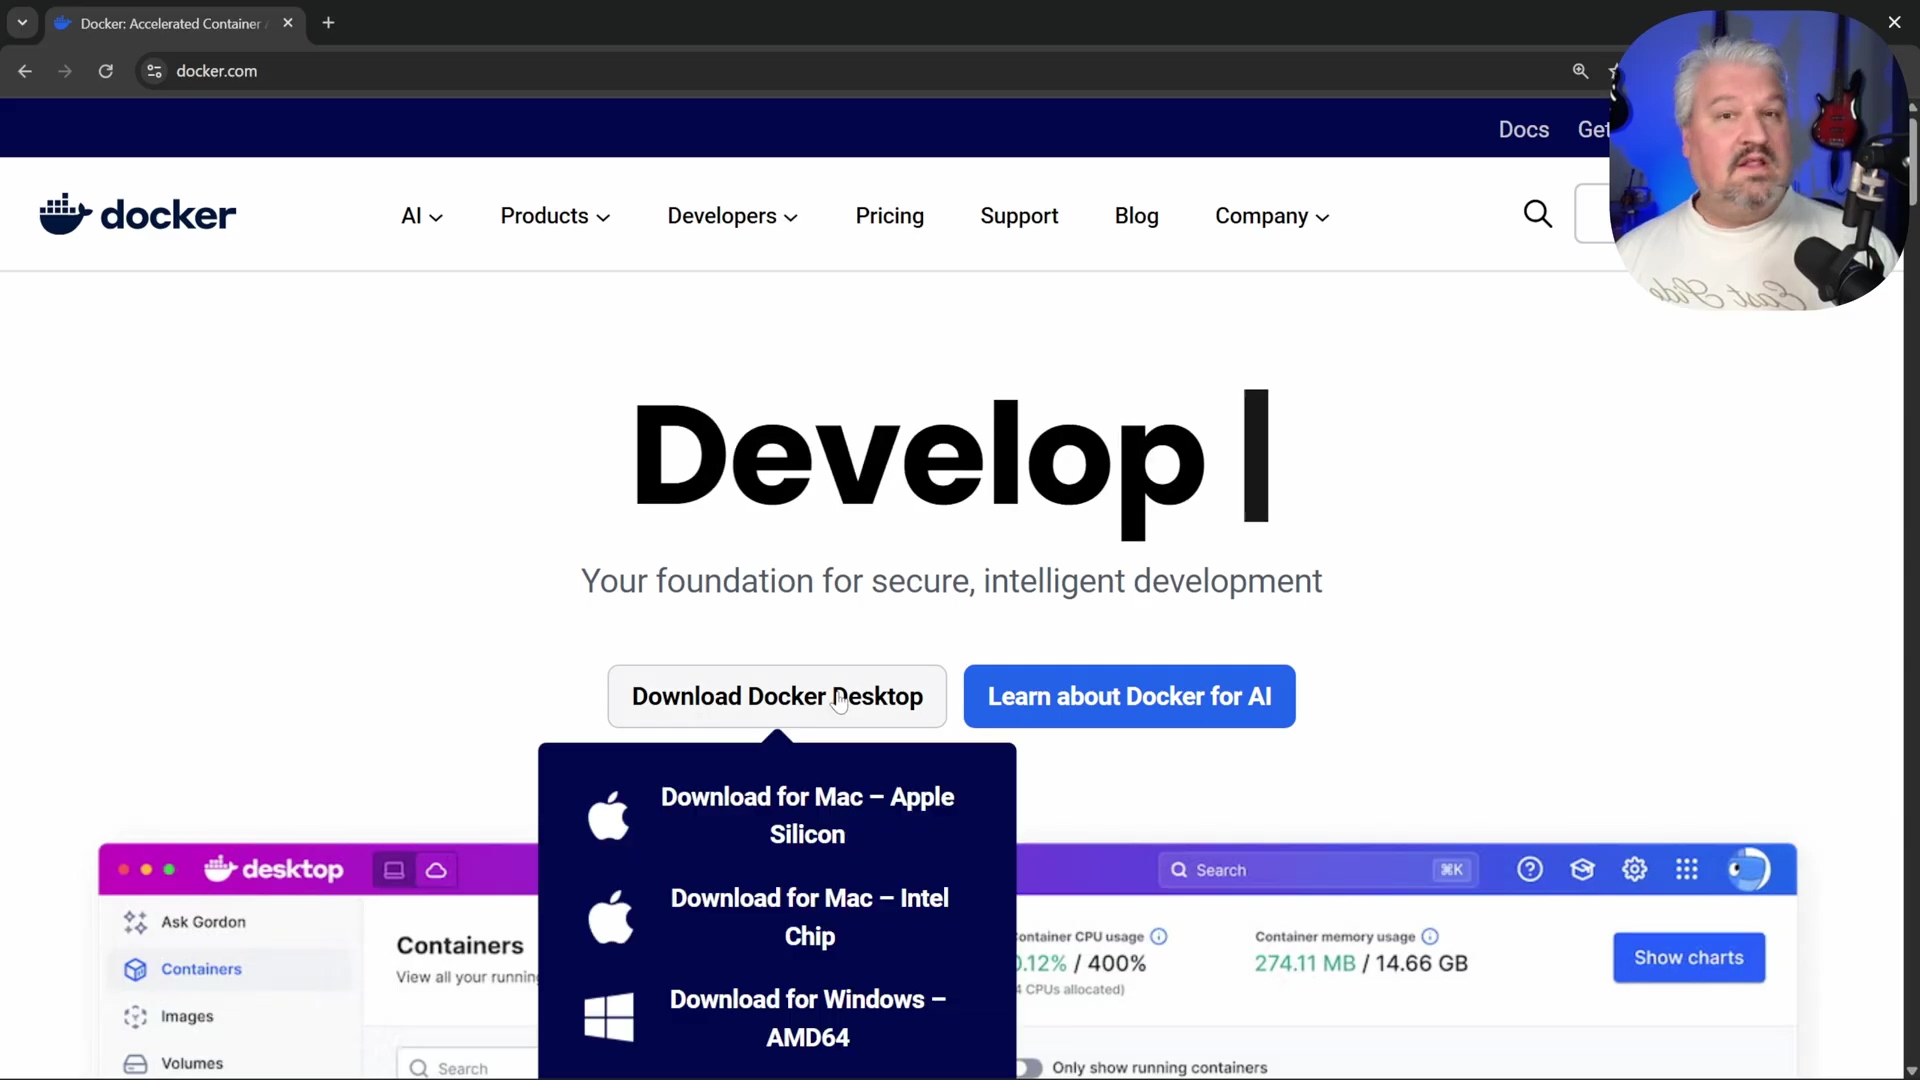The height and width of the screenshot is (1080, 1920).
Task: Open the help question mark icon
Action: [1529, 870]
